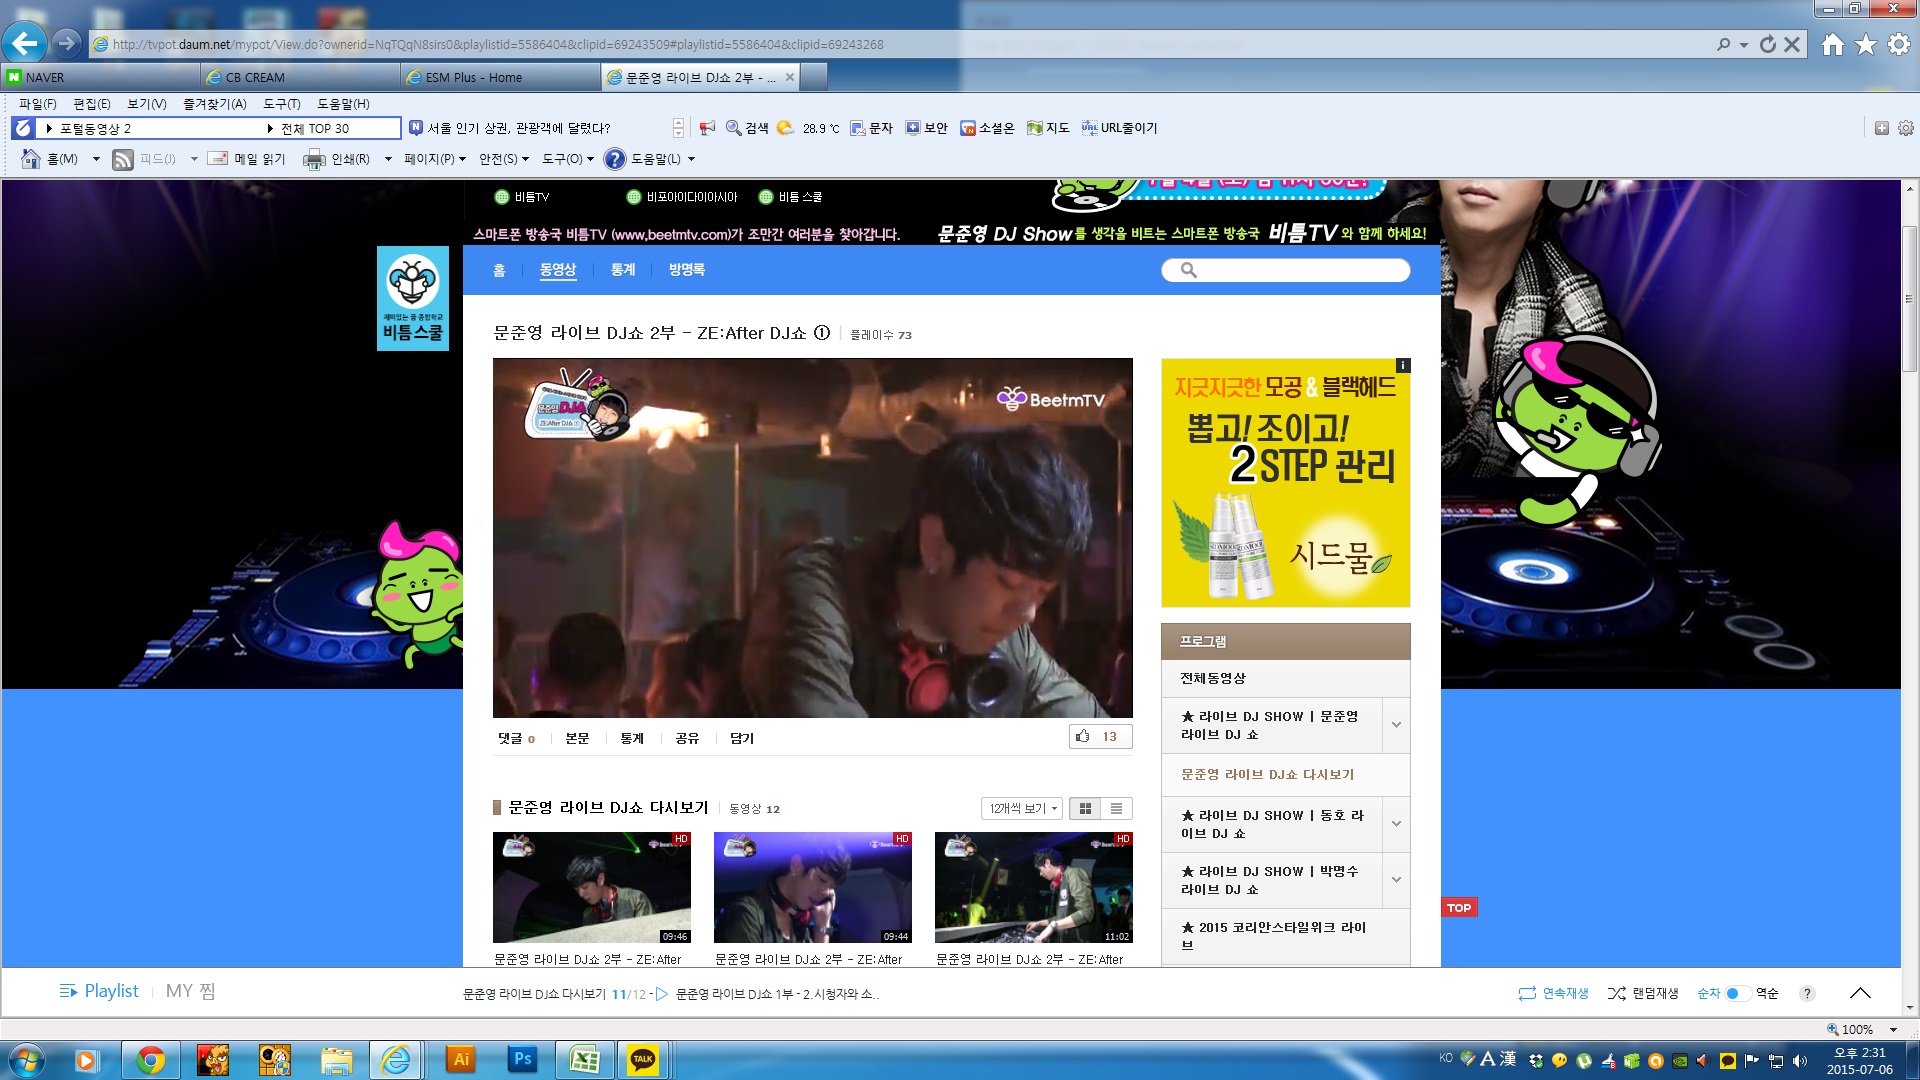Open the 즐겨찾기(A) menu
1920x1080 pixels.
[214, 104]
